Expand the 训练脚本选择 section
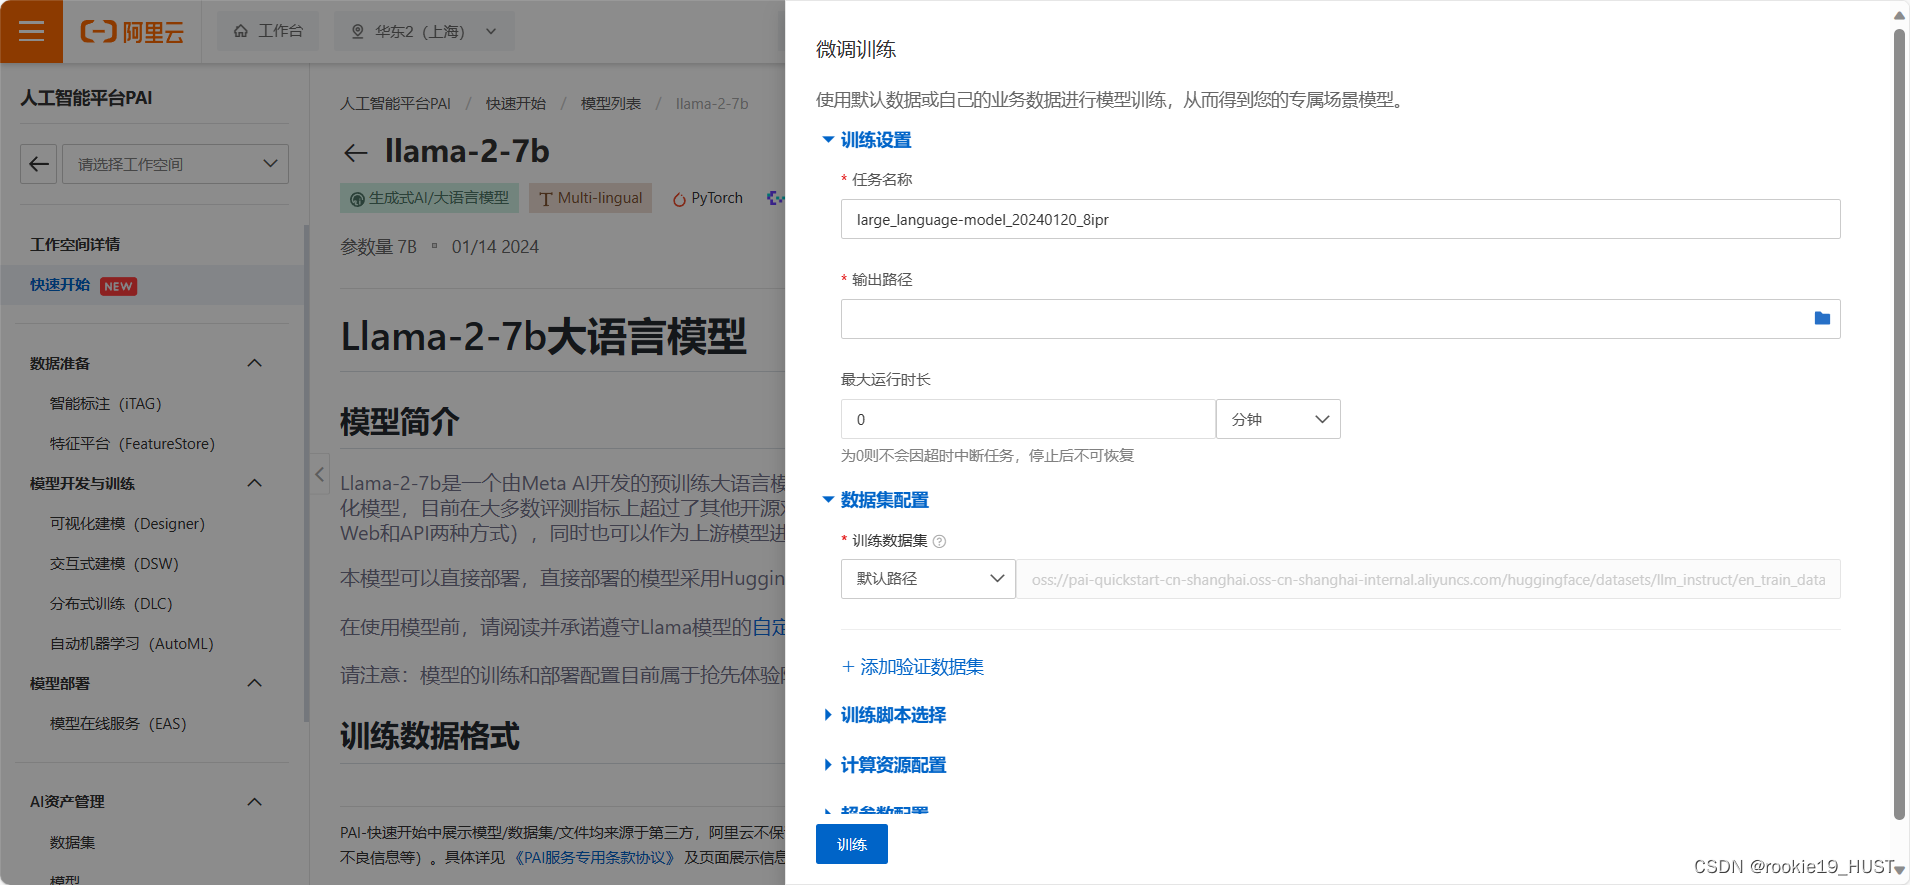 tap(884, 715)
